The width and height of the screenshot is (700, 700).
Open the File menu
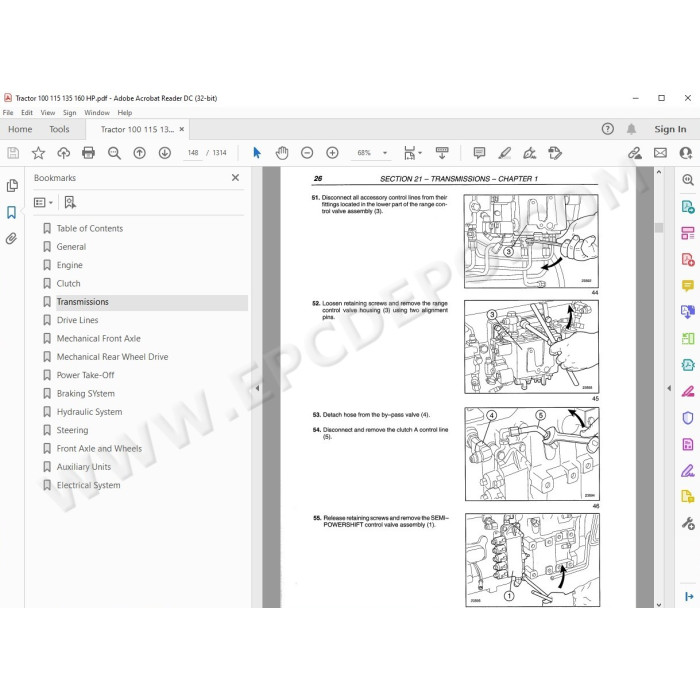click(8, 112)
